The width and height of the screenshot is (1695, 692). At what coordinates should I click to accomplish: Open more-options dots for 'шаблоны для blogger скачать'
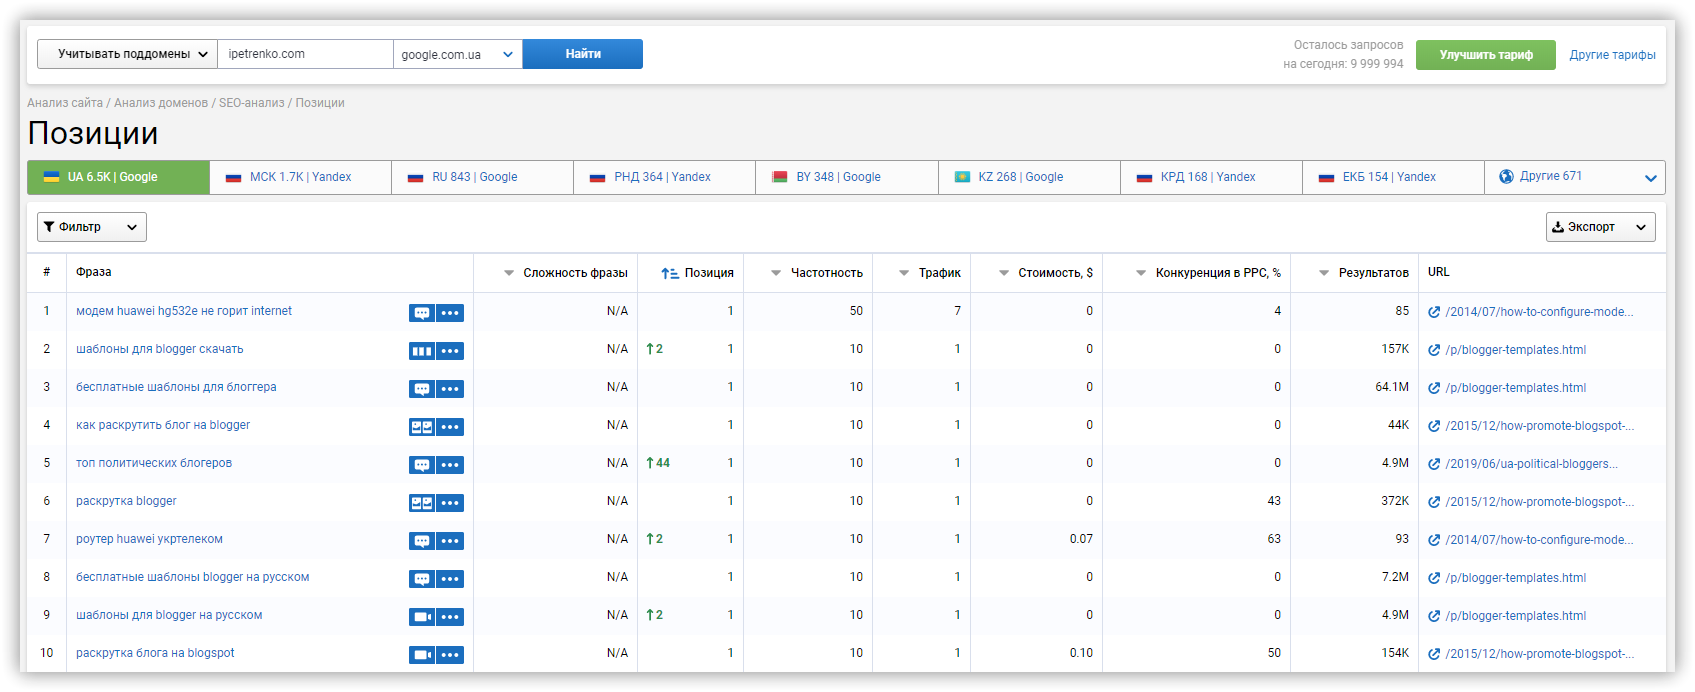coord(450,351)
